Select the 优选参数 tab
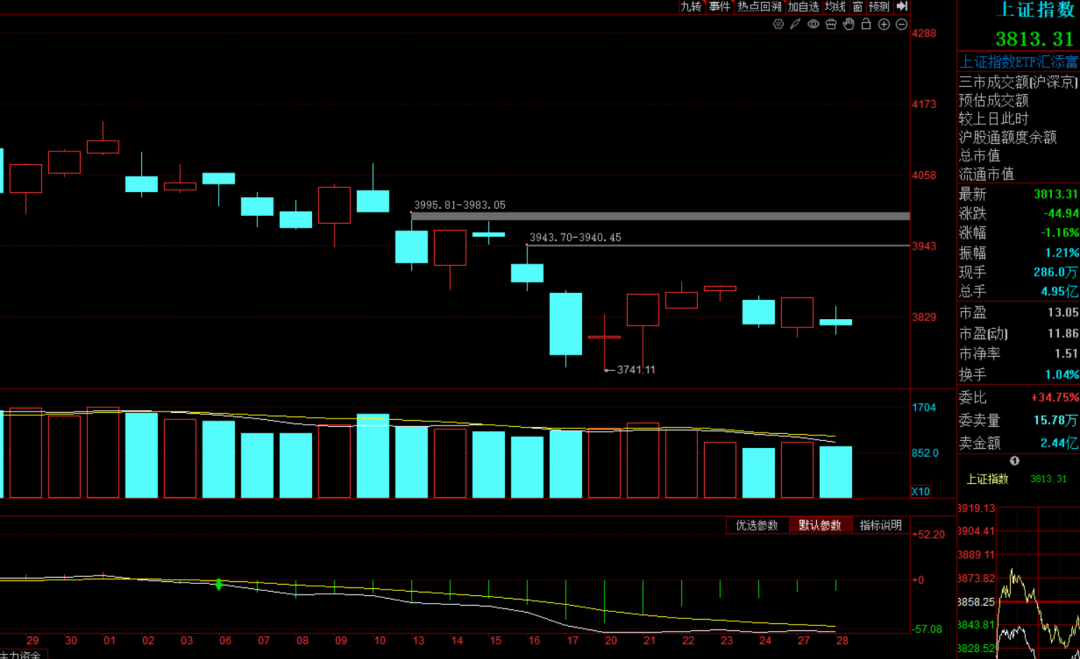The width and height of the screenshot is (1080, 659). [x=757, y=525]
